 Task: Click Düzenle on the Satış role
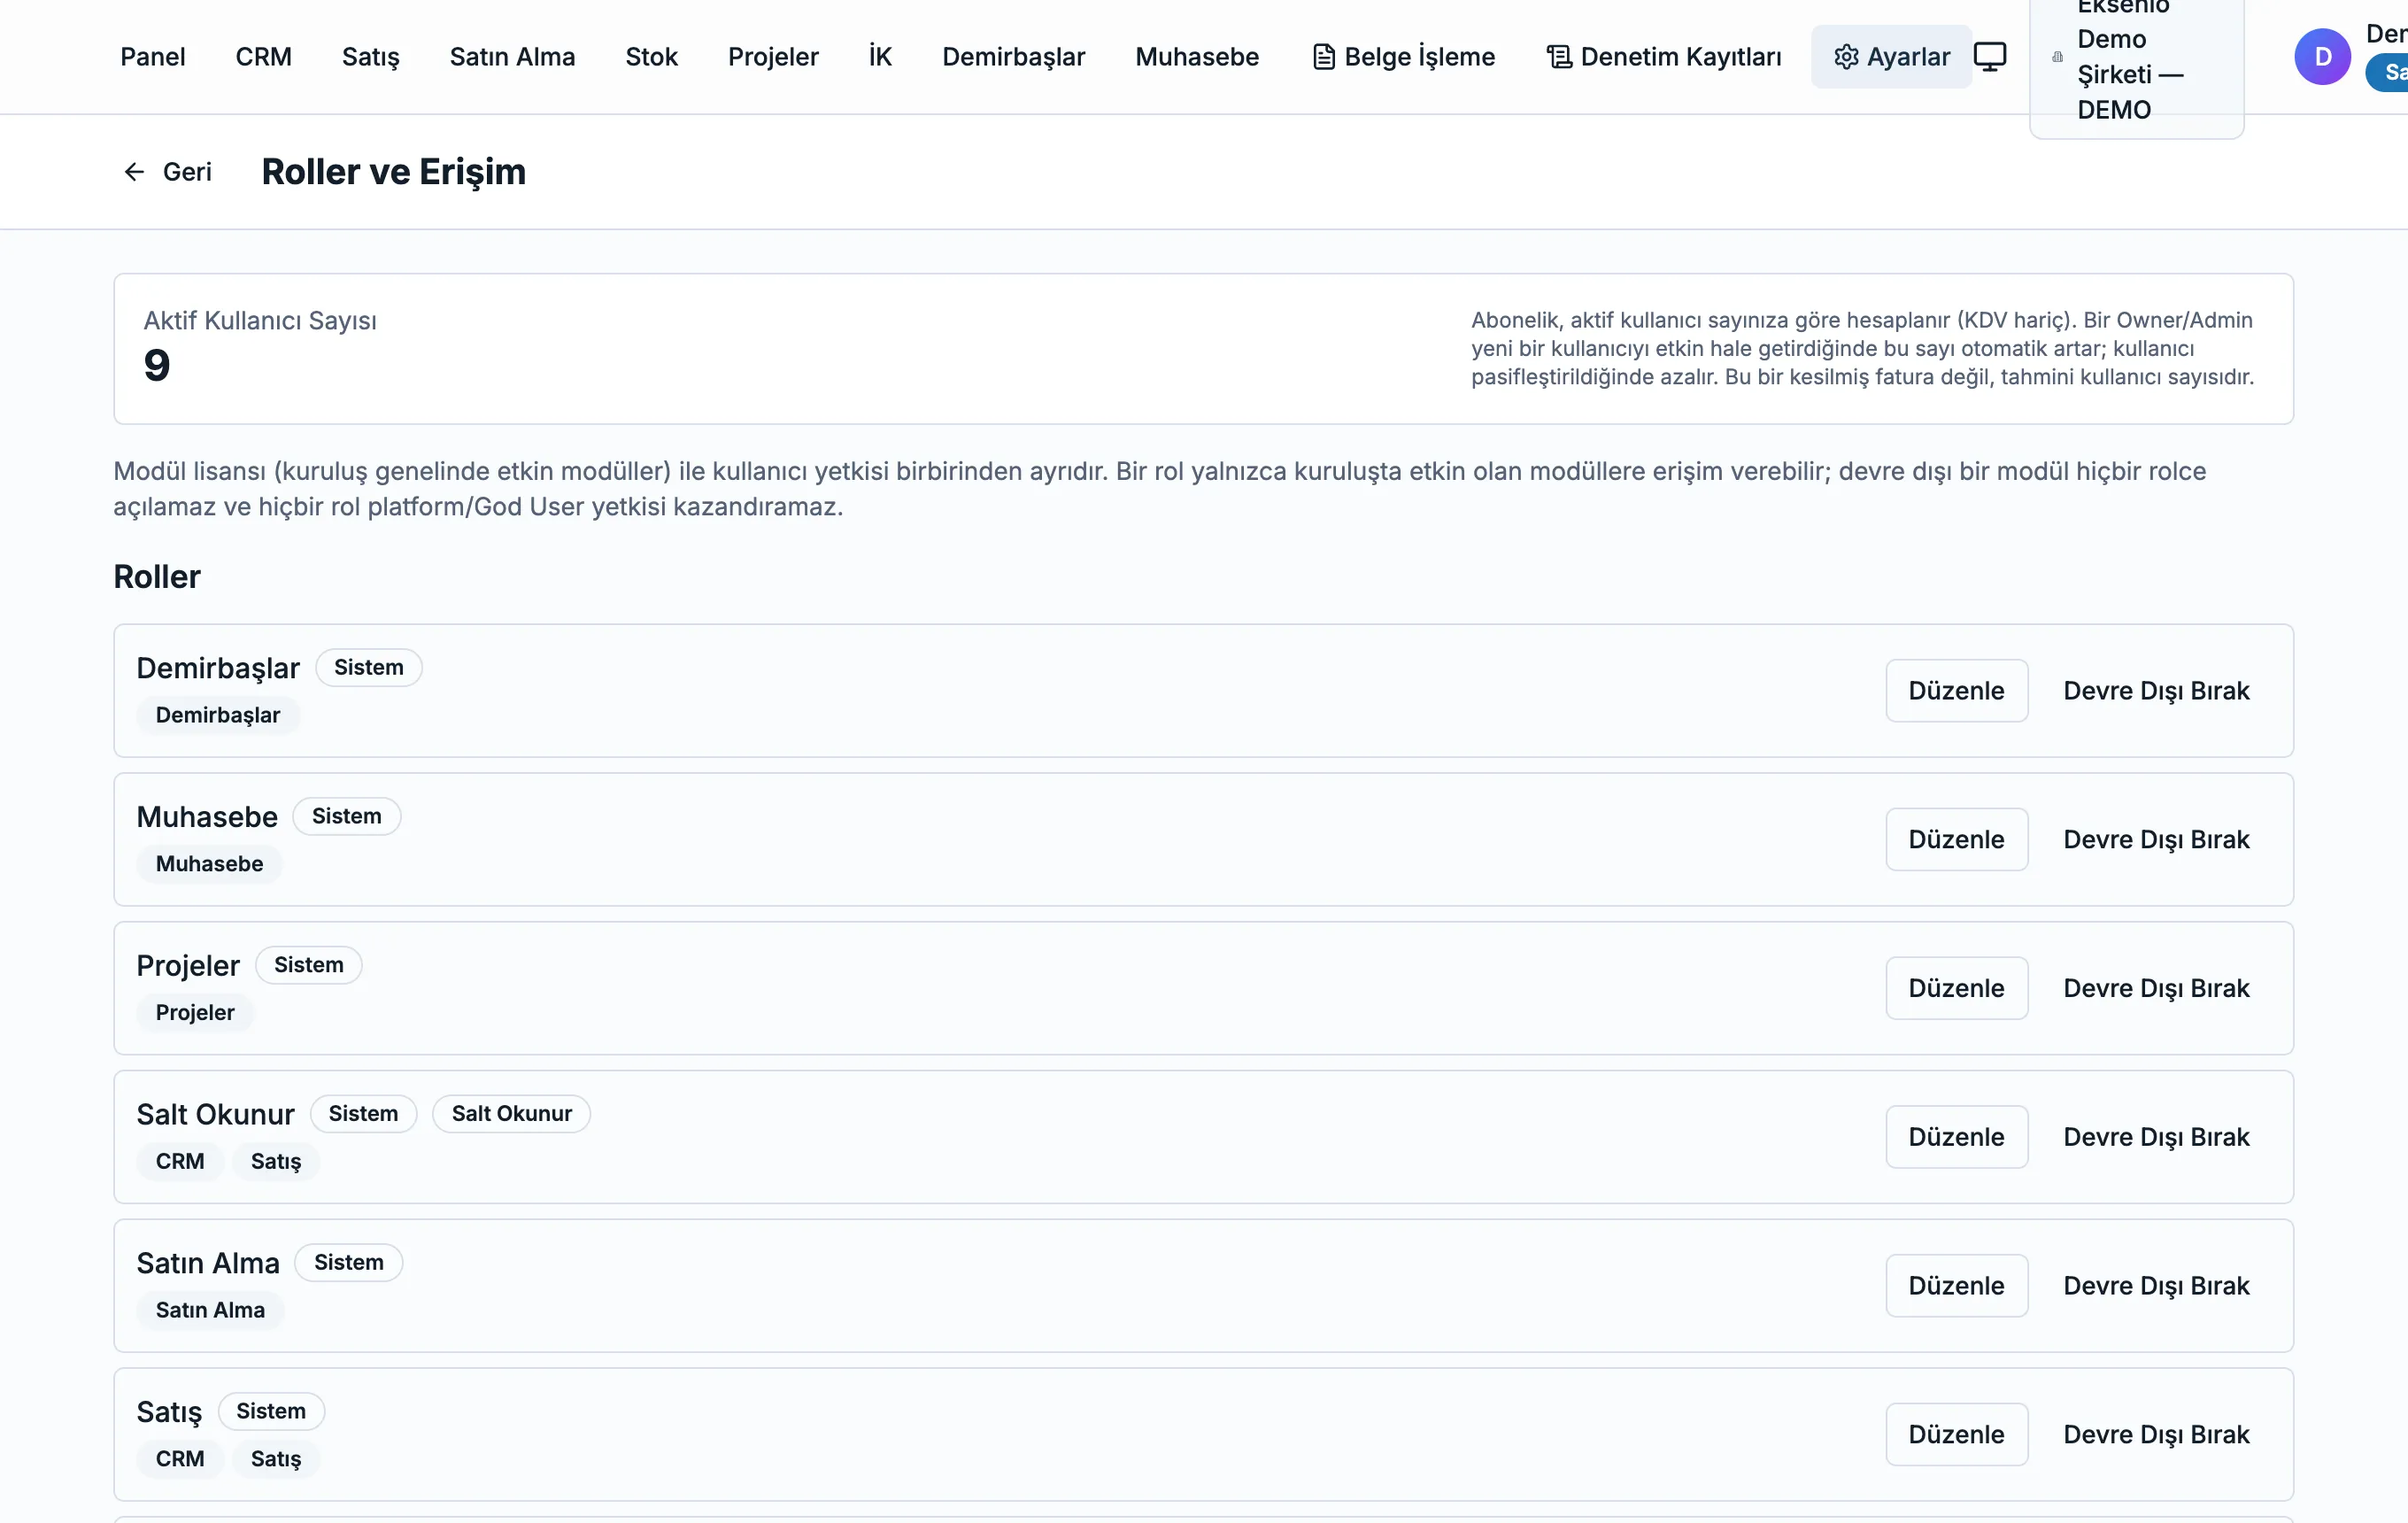tap(1957, 1435)
